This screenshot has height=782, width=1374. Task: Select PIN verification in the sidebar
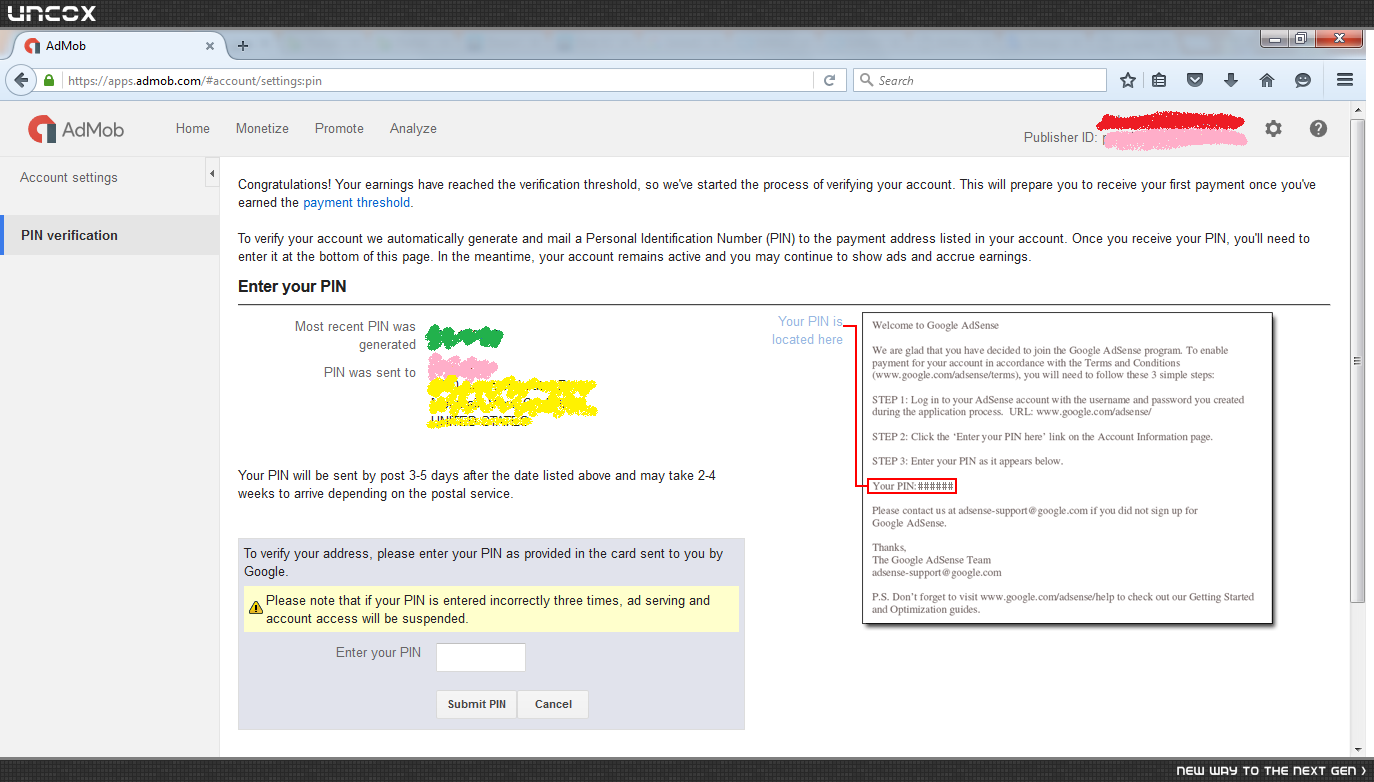click(x=110, y=235)
